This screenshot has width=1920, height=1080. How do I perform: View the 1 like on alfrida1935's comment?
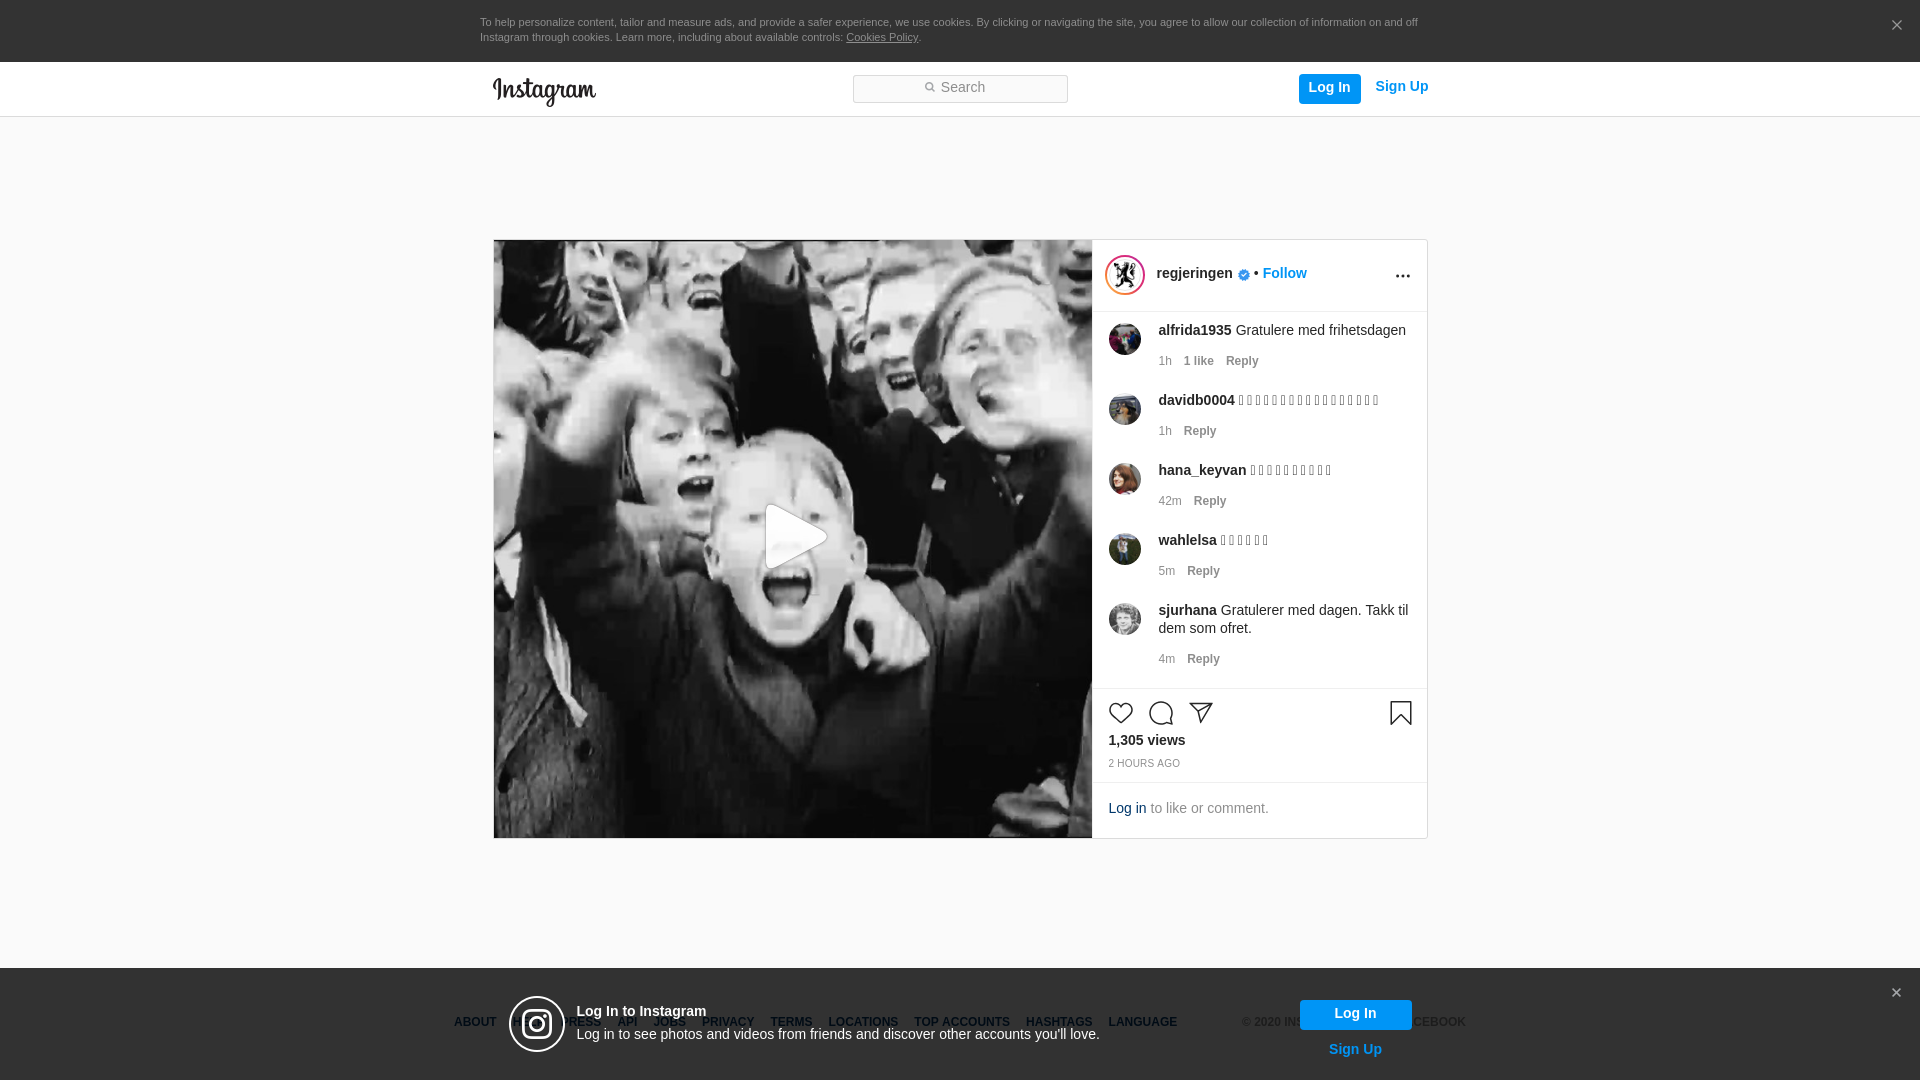1198,361
